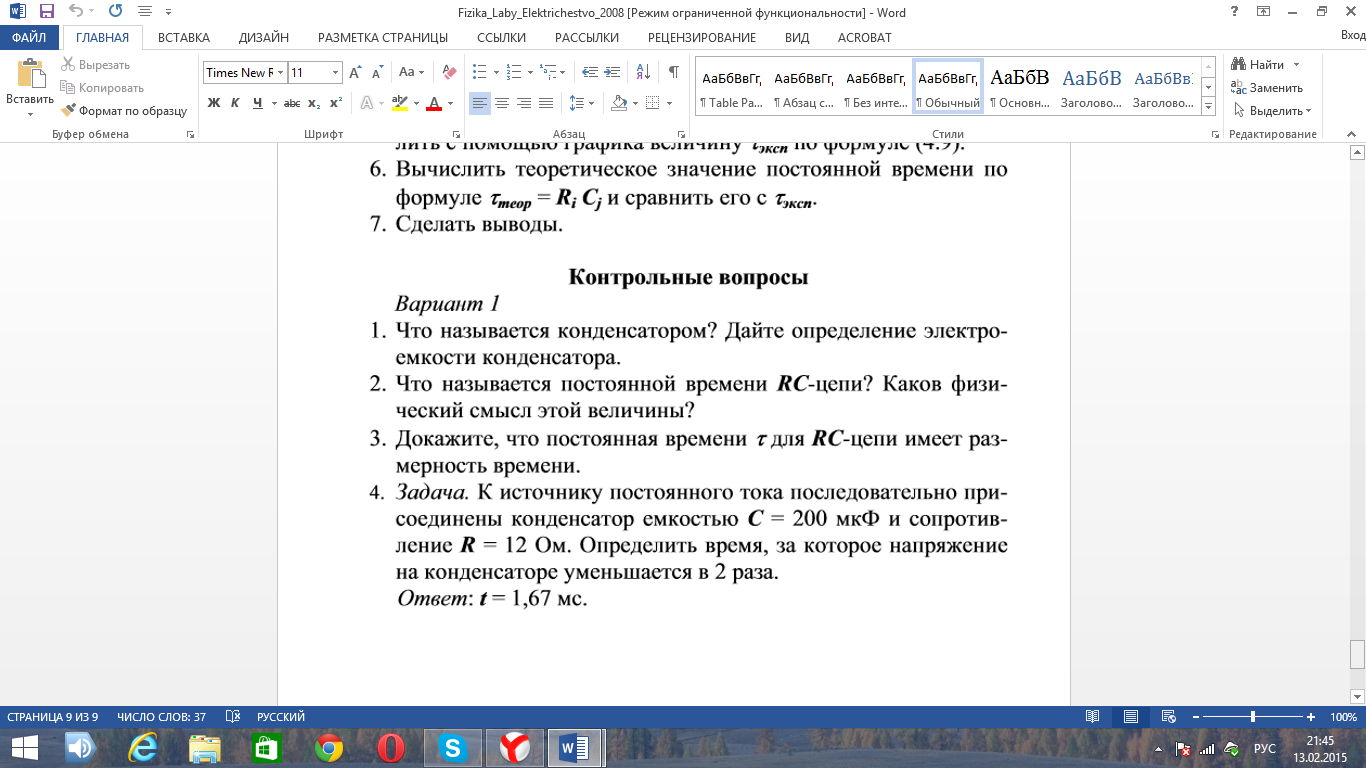
Task: Open the Change Case (Аа) dropdown
Action: pyautogui.click(x=411, y=72)
